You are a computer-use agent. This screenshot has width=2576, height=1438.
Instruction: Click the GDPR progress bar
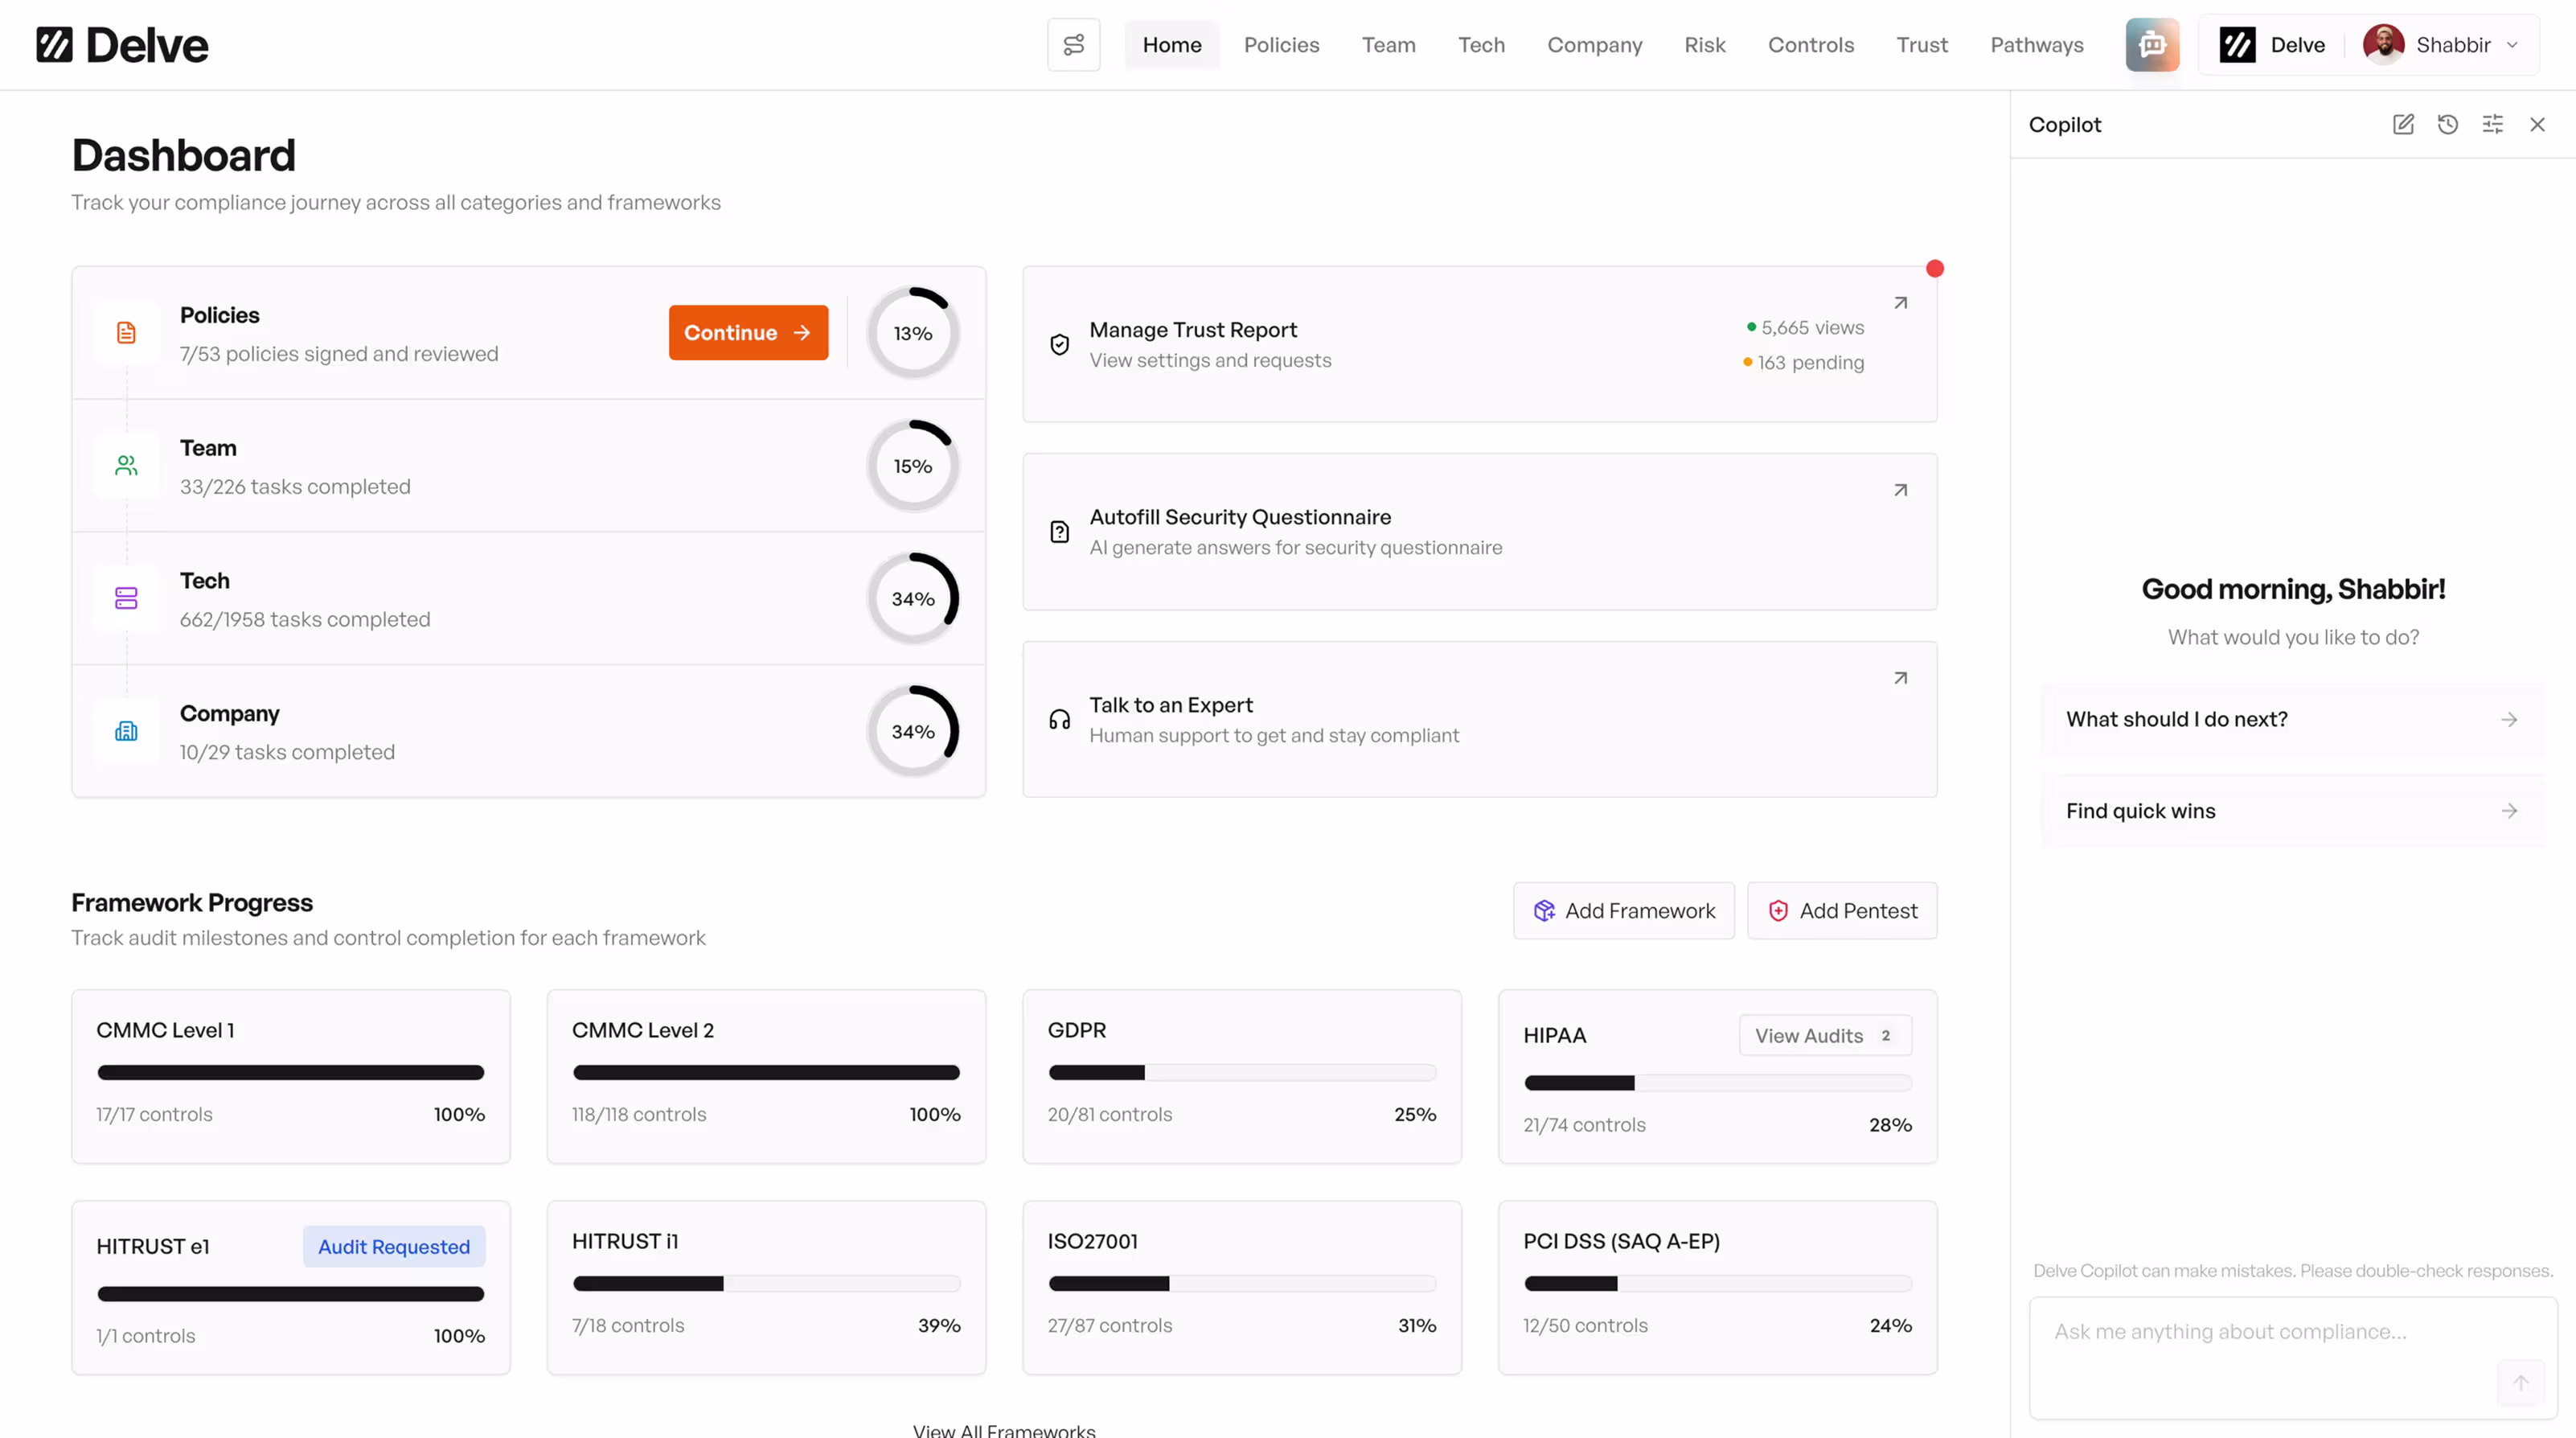[1241, 1073]
